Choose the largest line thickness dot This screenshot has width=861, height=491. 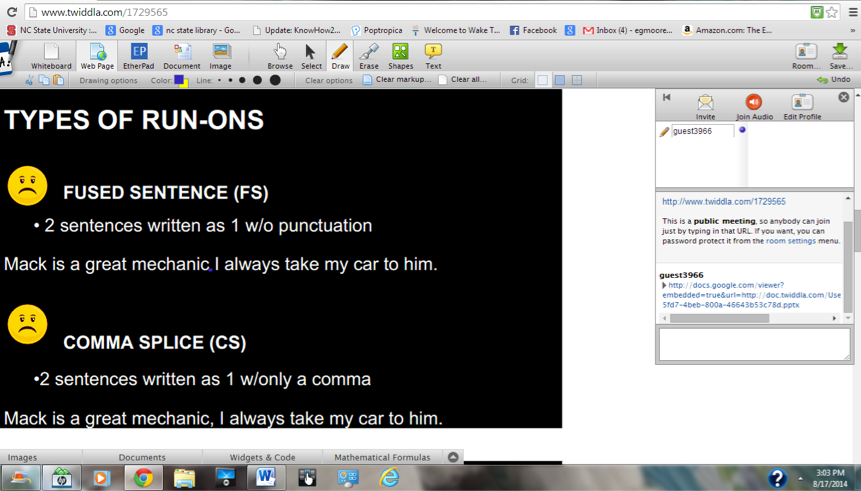(x=275, y=80)
